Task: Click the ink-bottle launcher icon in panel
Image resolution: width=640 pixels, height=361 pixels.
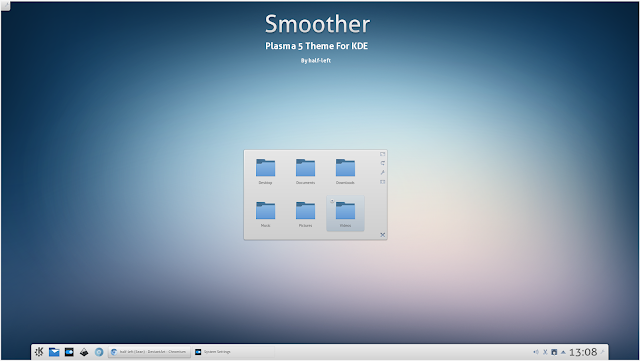Action: click(x=84, y=352)
